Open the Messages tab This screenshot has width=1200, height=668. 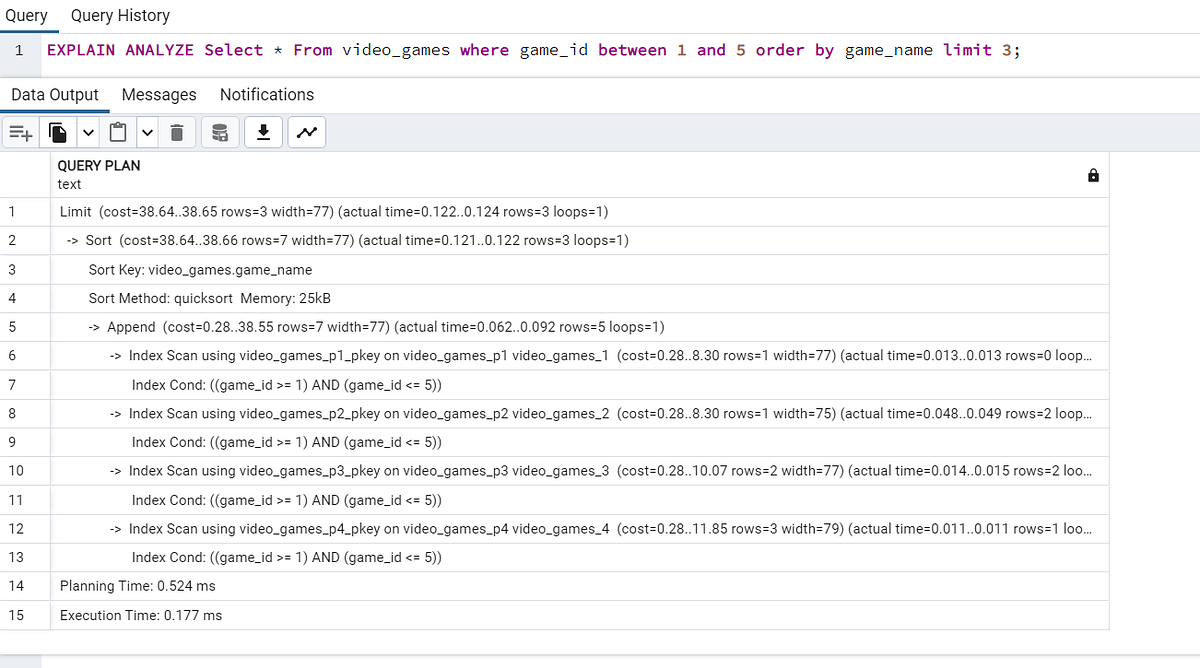[159, 95]
